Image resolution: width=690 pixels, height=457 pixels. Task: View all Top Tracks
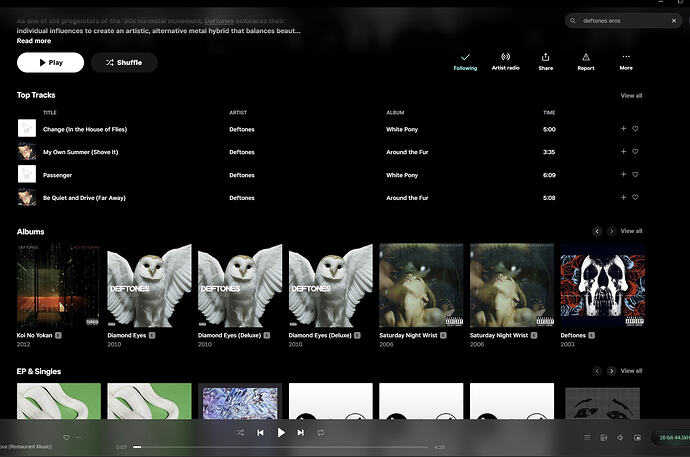point(631,95)
